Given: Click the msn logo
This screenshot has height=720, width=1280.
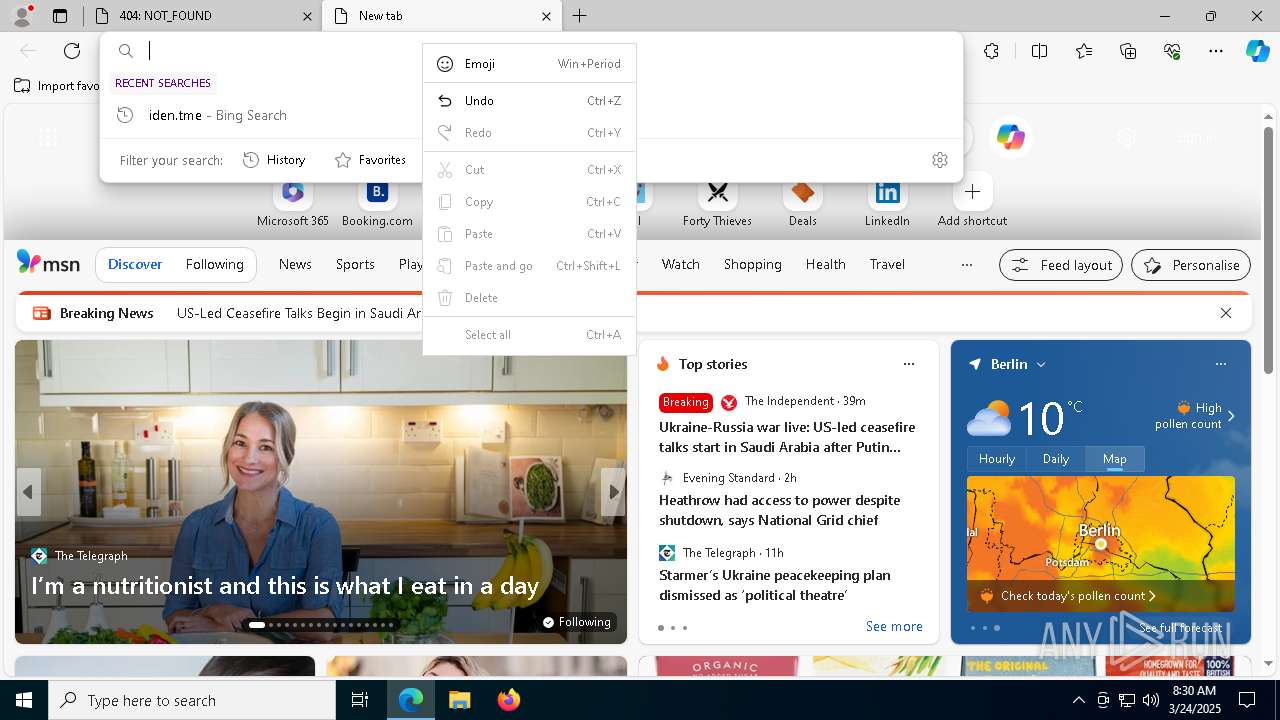Looking at the screenshot, I should tap(48, 263).
